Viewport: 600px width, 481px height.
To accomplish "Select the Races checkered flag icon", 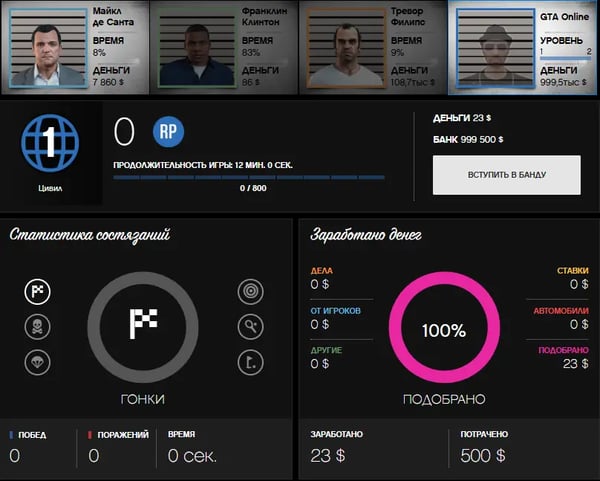I will click(37, 291).
